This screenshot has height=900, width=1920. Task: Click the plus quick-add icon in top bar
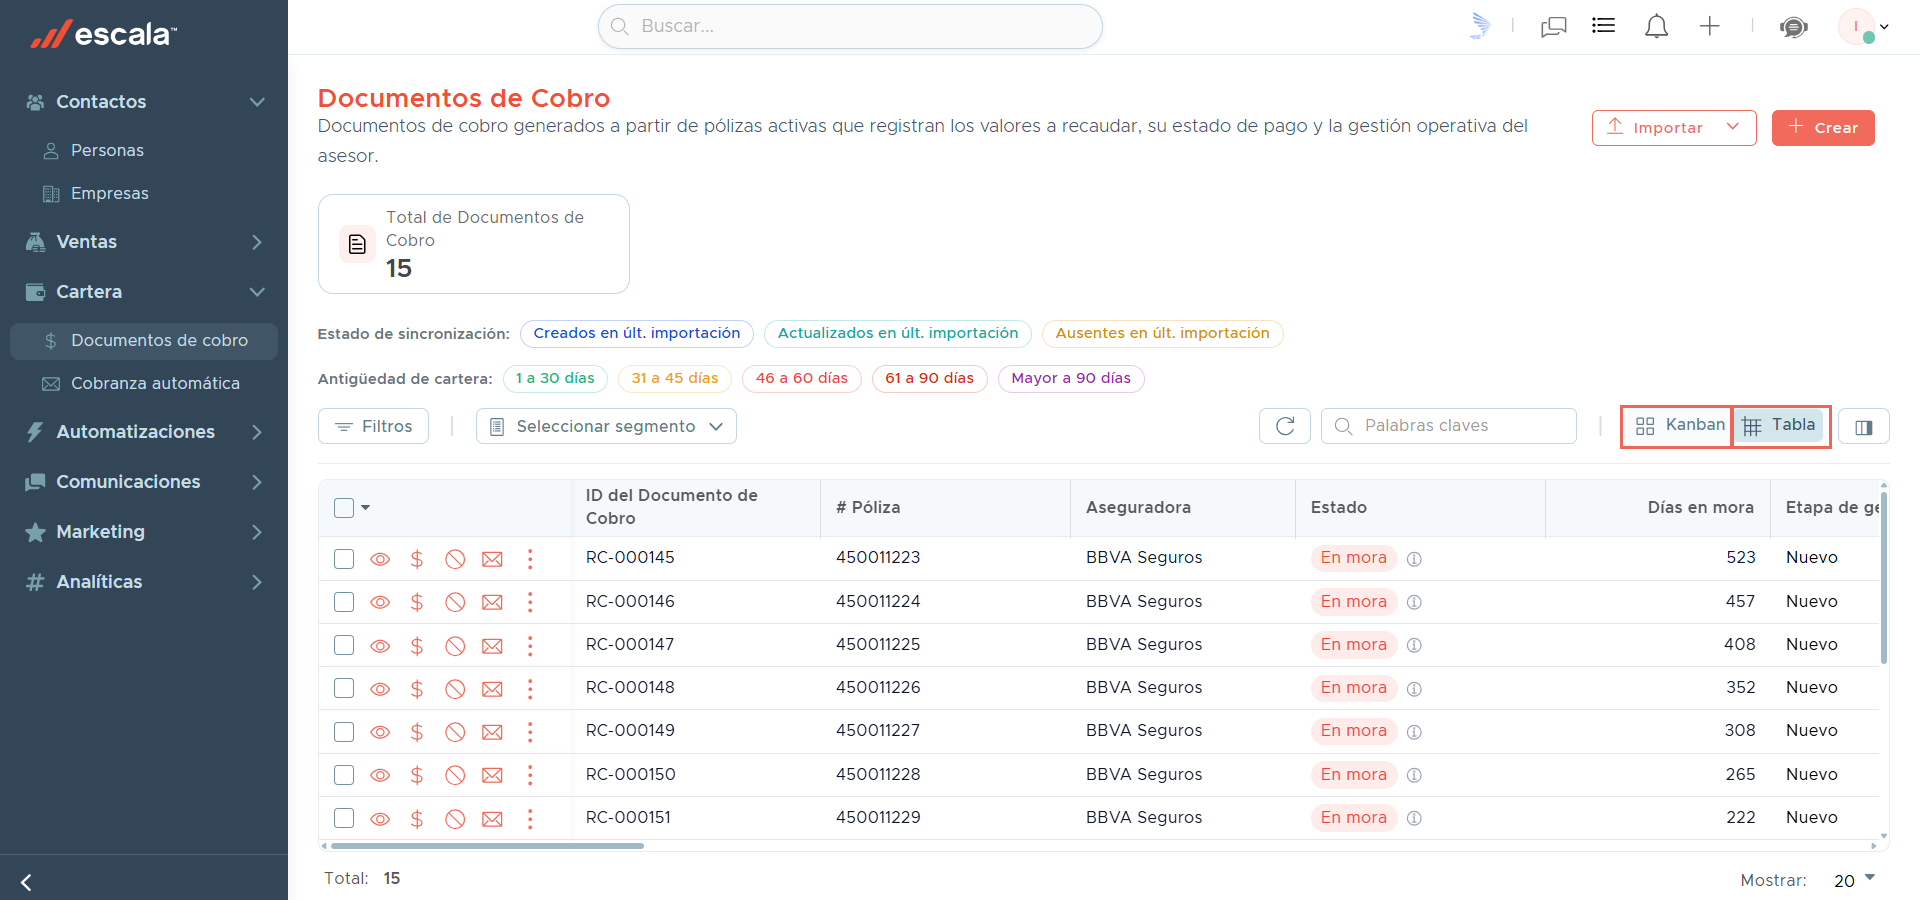1710,27
